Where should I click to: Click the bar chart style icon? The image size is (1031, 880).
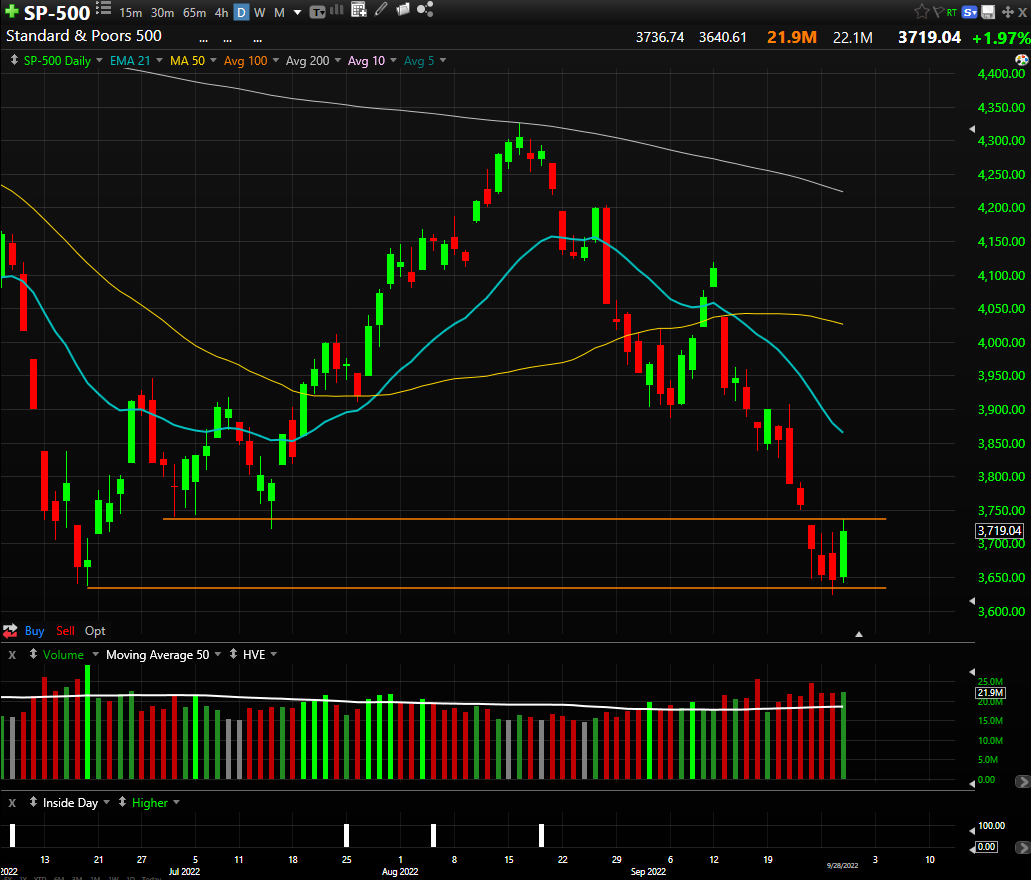(337, 10)
